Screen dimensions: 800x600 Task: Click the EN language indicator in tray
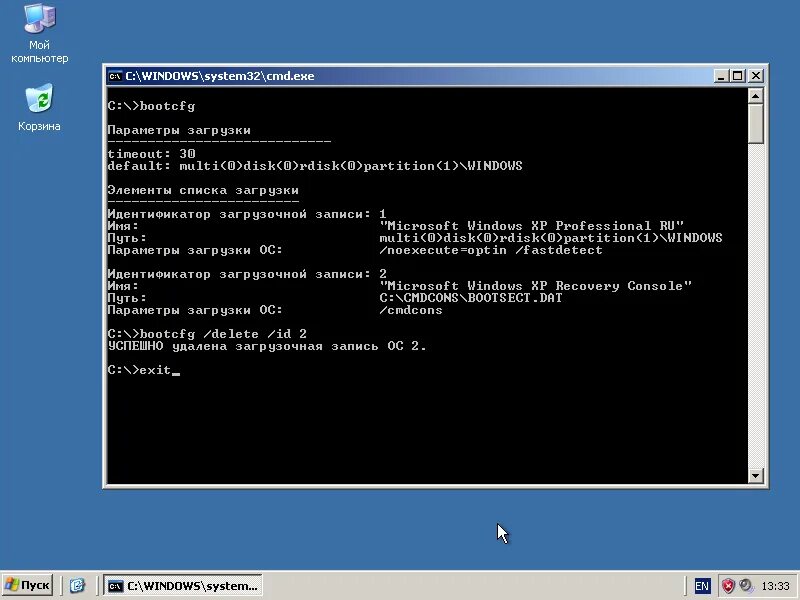[702, 586]
